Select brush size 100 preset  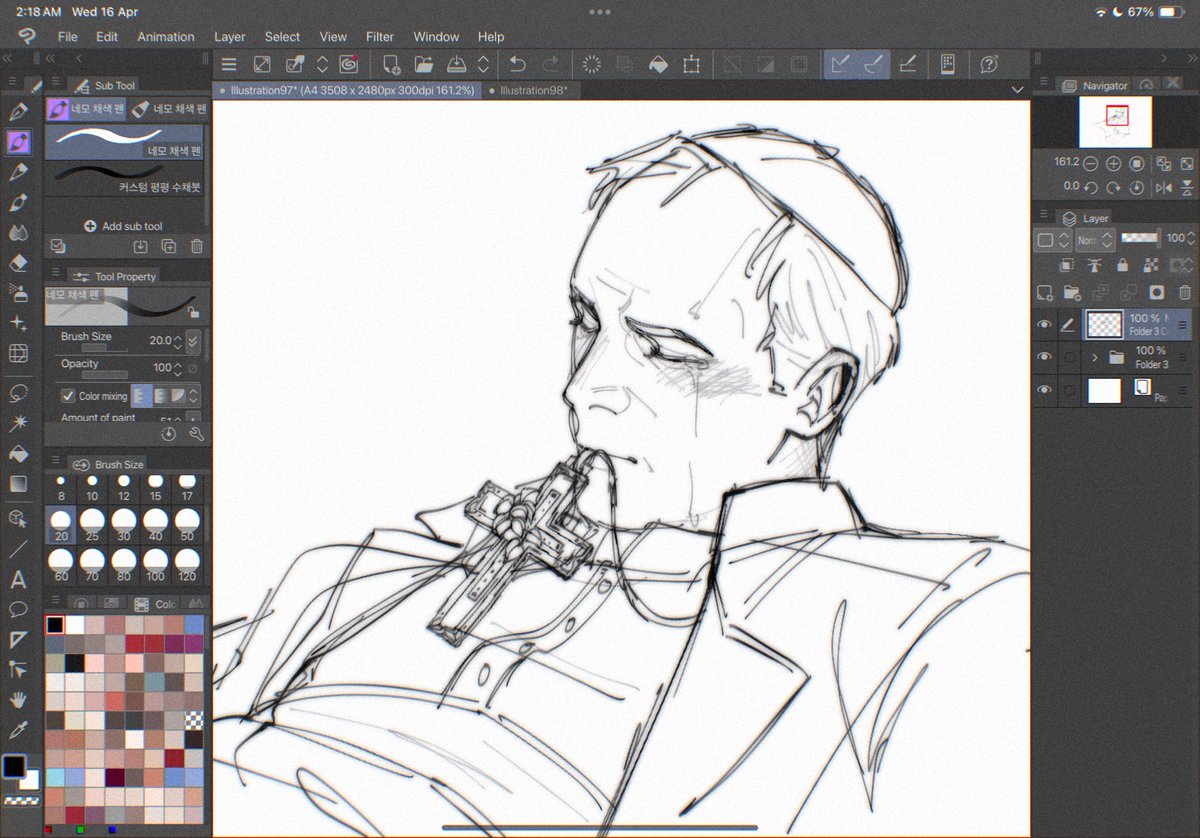pyautogui.click(x=155, y=563)
